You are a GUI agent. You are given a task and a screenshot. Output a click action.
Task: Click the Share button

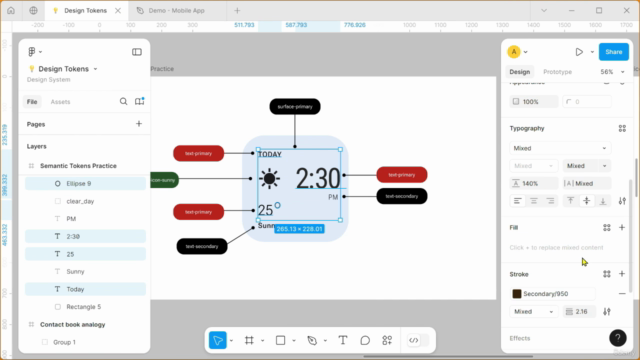pos(613,52)
